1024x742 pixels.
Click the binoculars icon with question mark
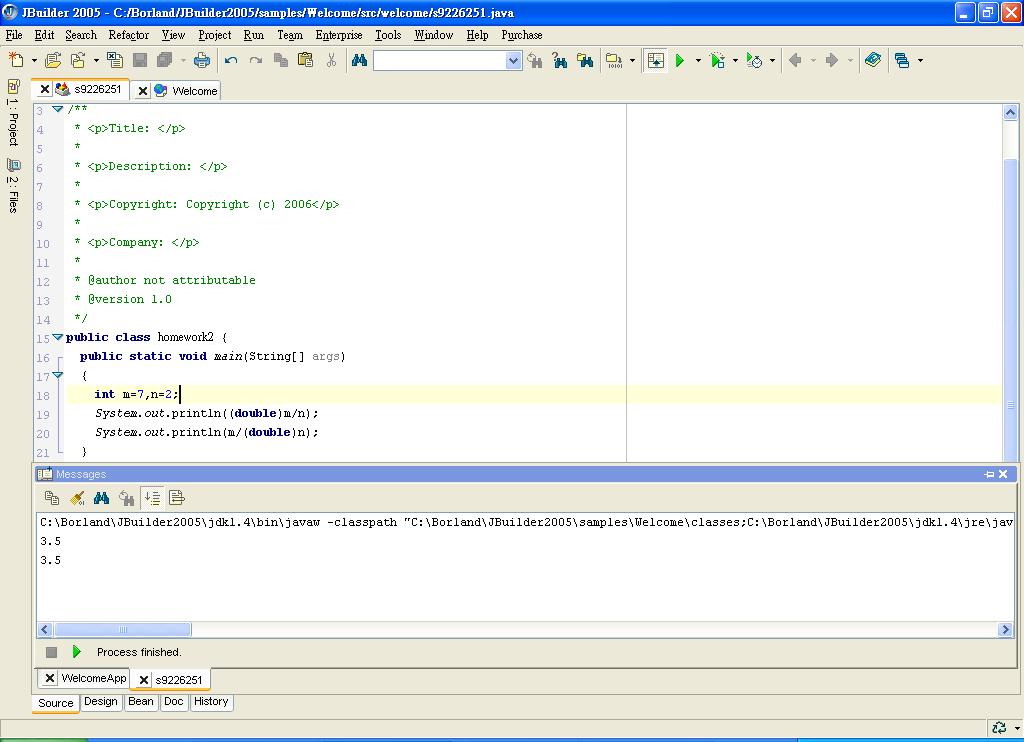(x=560, y=61)
